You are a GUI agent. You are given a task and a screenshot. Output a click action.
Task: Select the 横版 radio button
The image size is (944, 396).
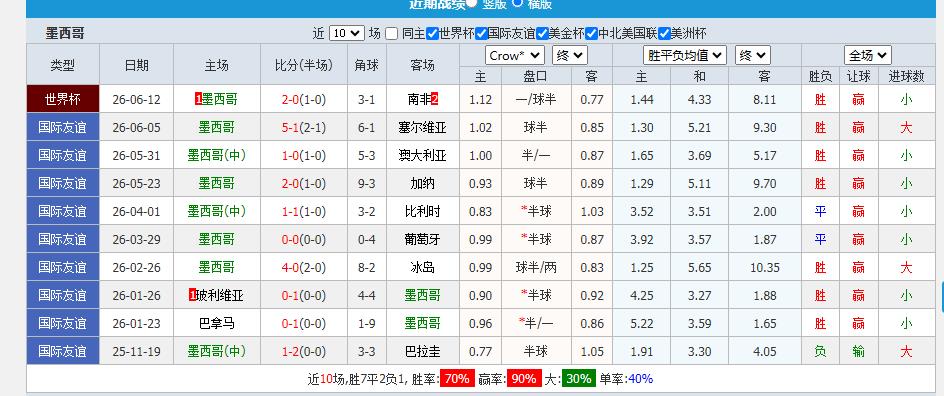[518, 2]
